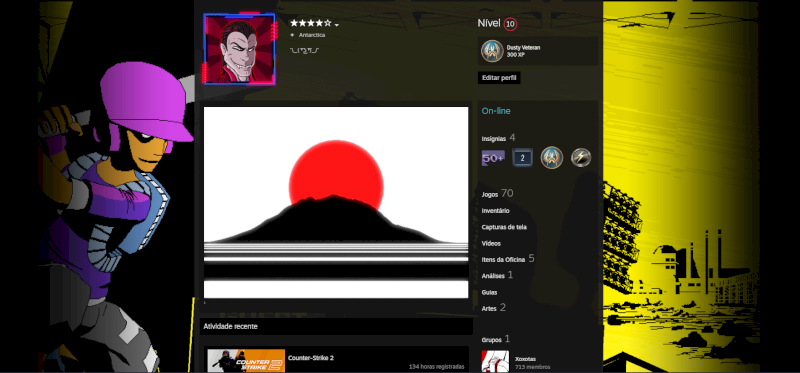Open the lightning bolt badge
This screenshot has height=373, width=800.
tap(581, 158)
